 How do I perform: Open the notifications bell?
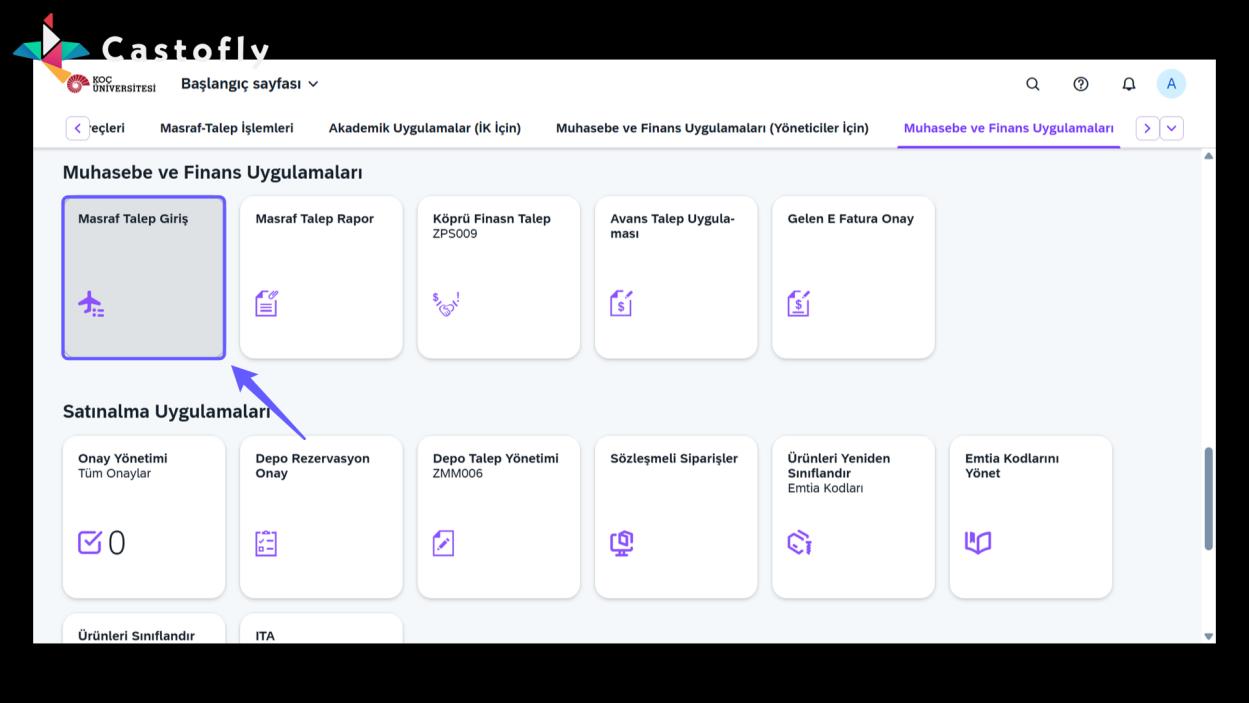[x=1129, y=84]
